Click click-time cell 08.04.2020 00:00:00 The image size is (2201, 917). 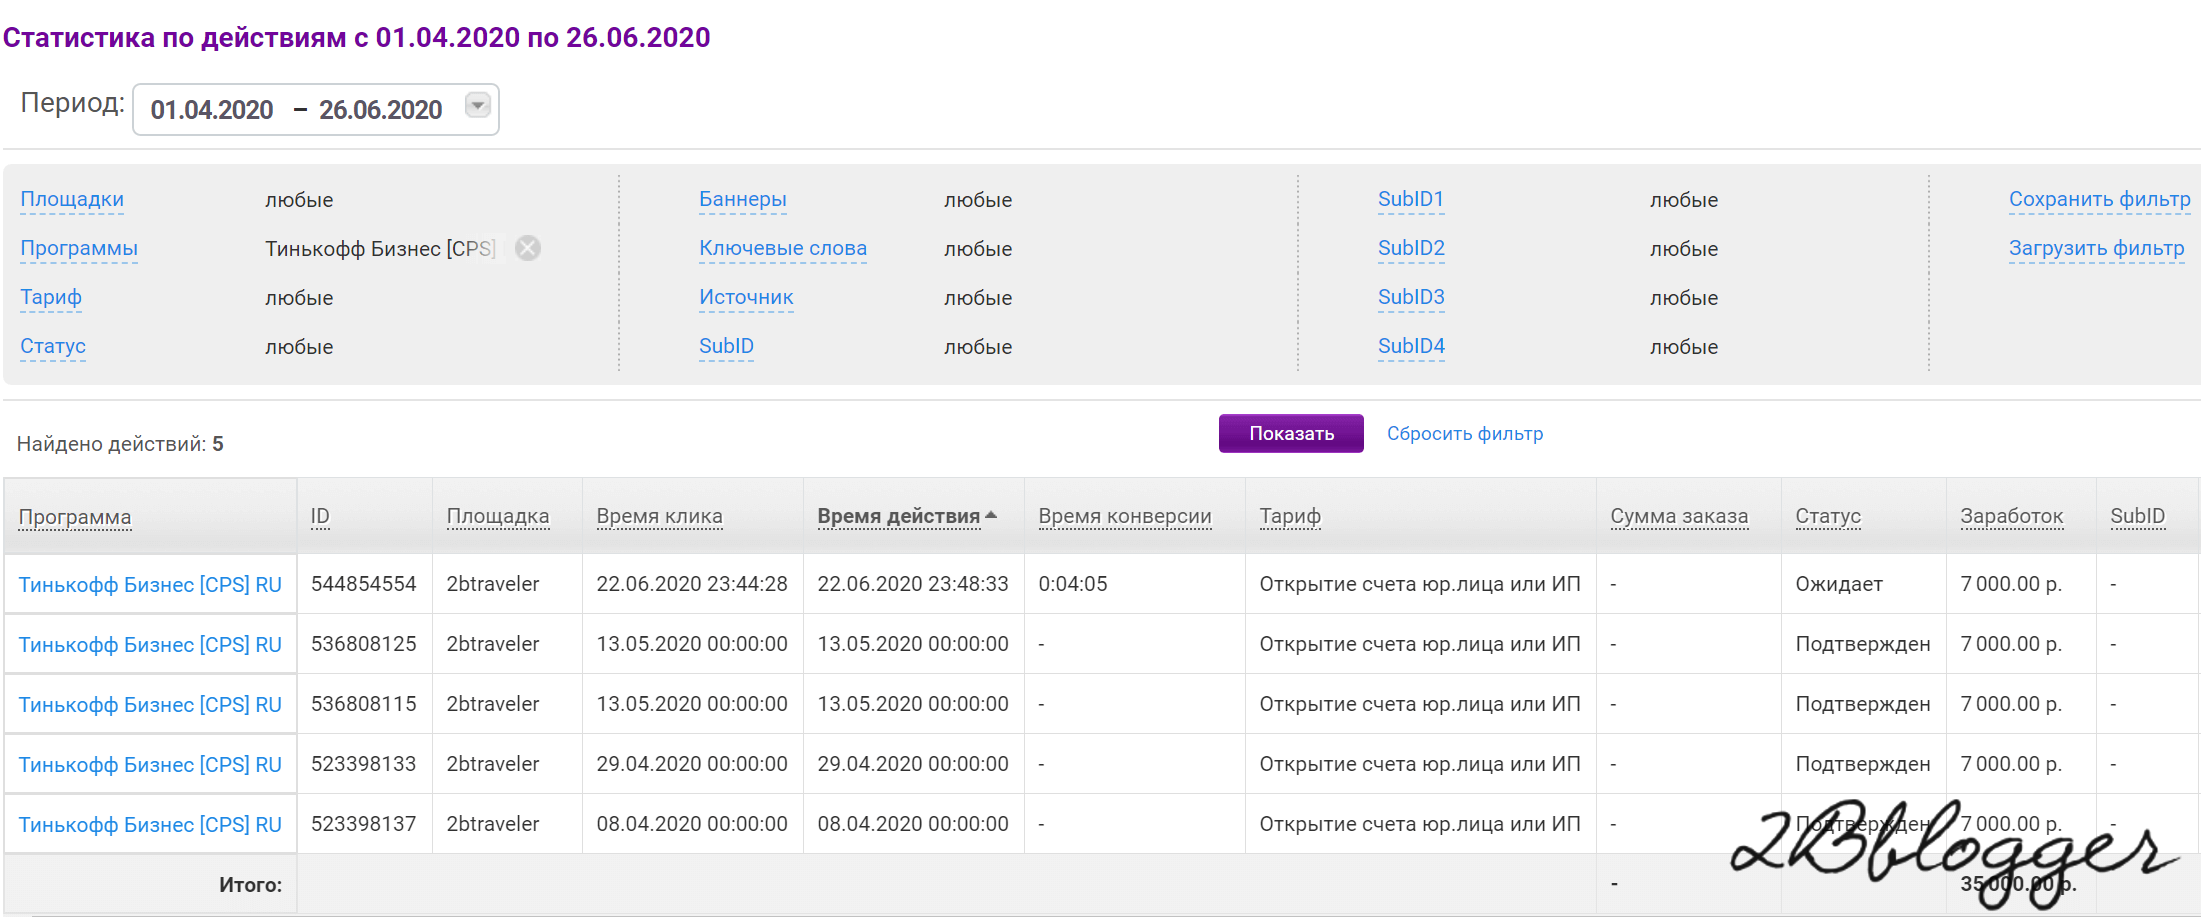point(692,823)
